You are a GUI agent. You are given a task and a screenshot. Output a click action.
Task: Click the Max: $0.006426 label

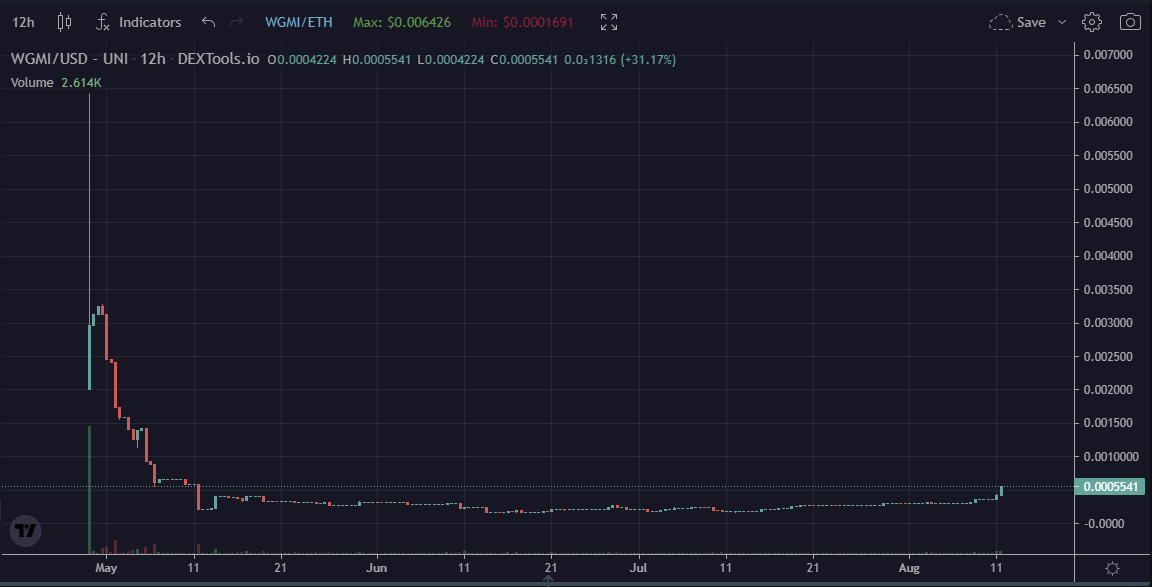[x=400, y=22]
